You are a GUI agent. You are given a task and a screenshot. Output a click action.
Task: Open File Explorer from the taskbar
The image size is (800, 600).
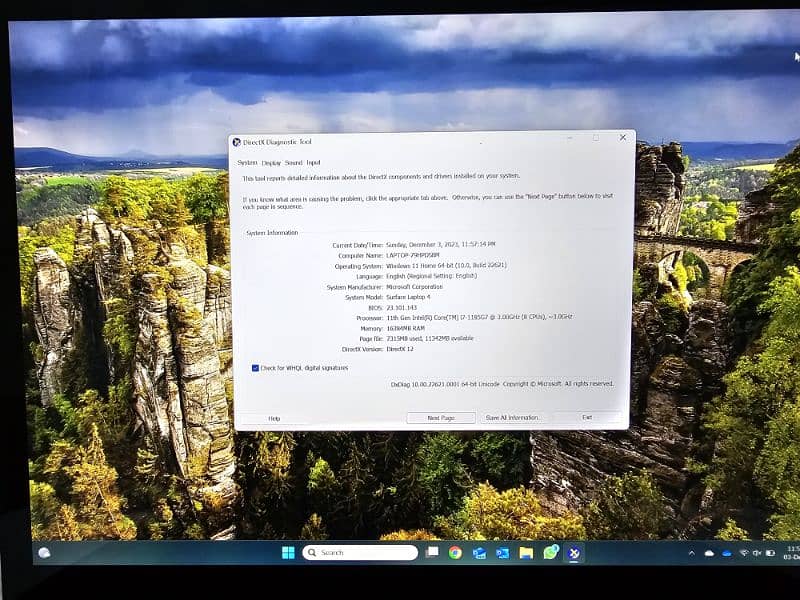526,552
